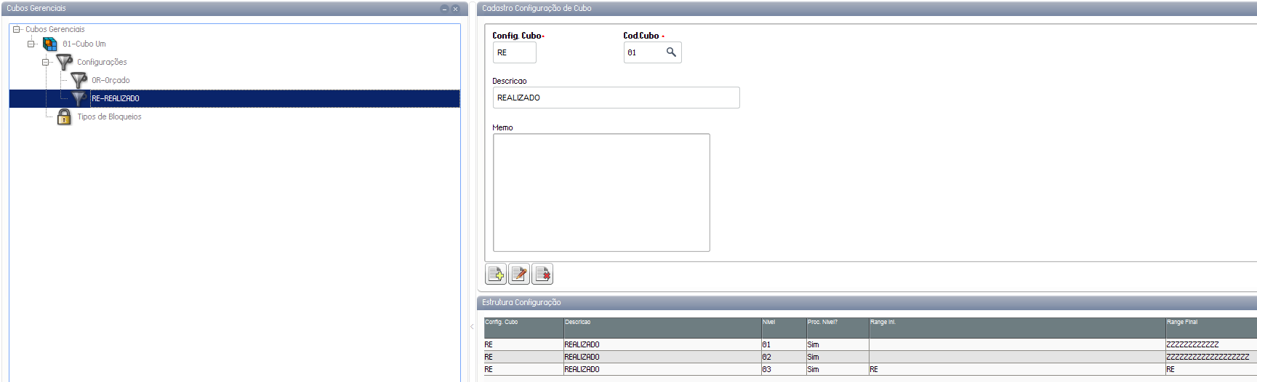This screenshot has width=1262, height=382.
Task: Click the funnel icon beside OR-Orçado
Action: pyautogui.click(x=79, y=80)
